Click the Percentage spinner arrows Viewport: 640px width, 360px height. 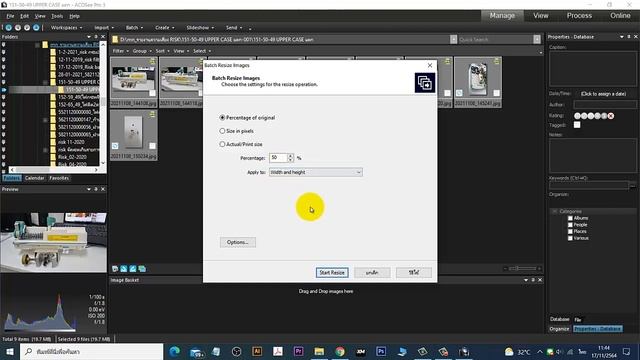(290, 158)
